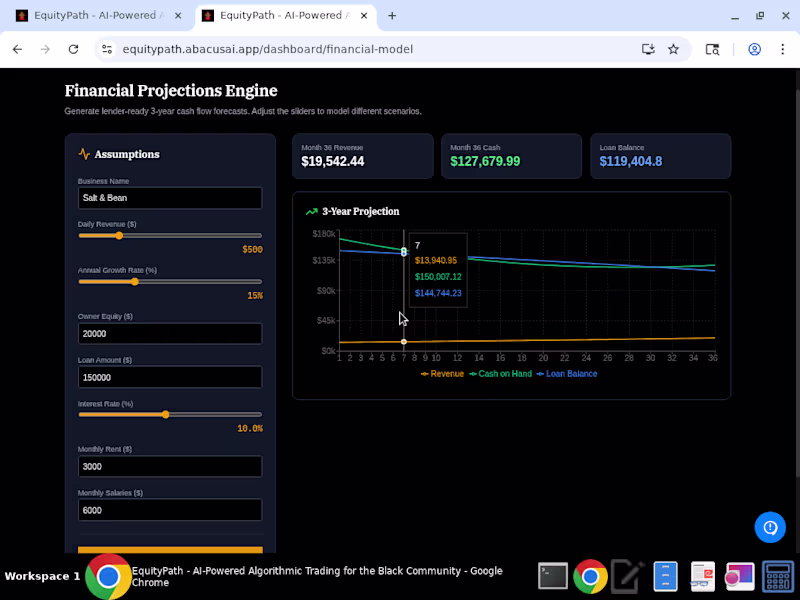This screenshot has height=600, width=800.
Task: Toggle Revenue series in chart legend
Action: [x=442, y=373]
